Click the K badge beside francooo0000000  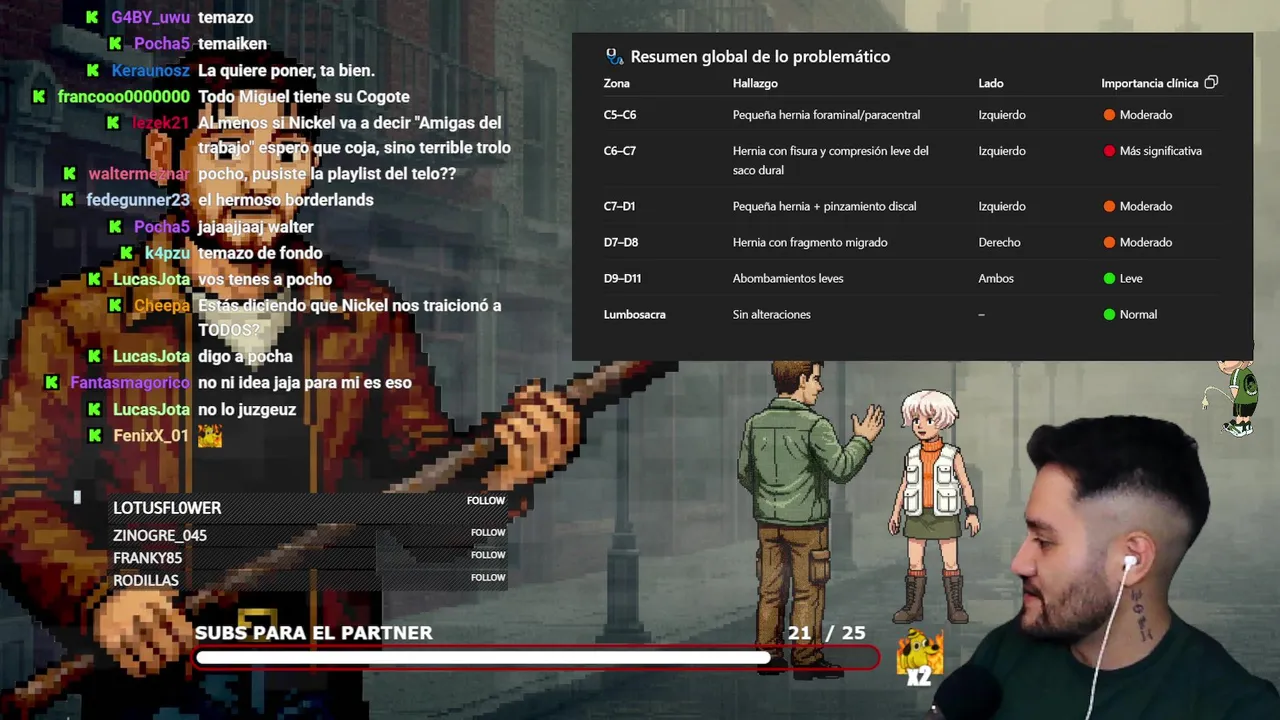pos(39,96)
